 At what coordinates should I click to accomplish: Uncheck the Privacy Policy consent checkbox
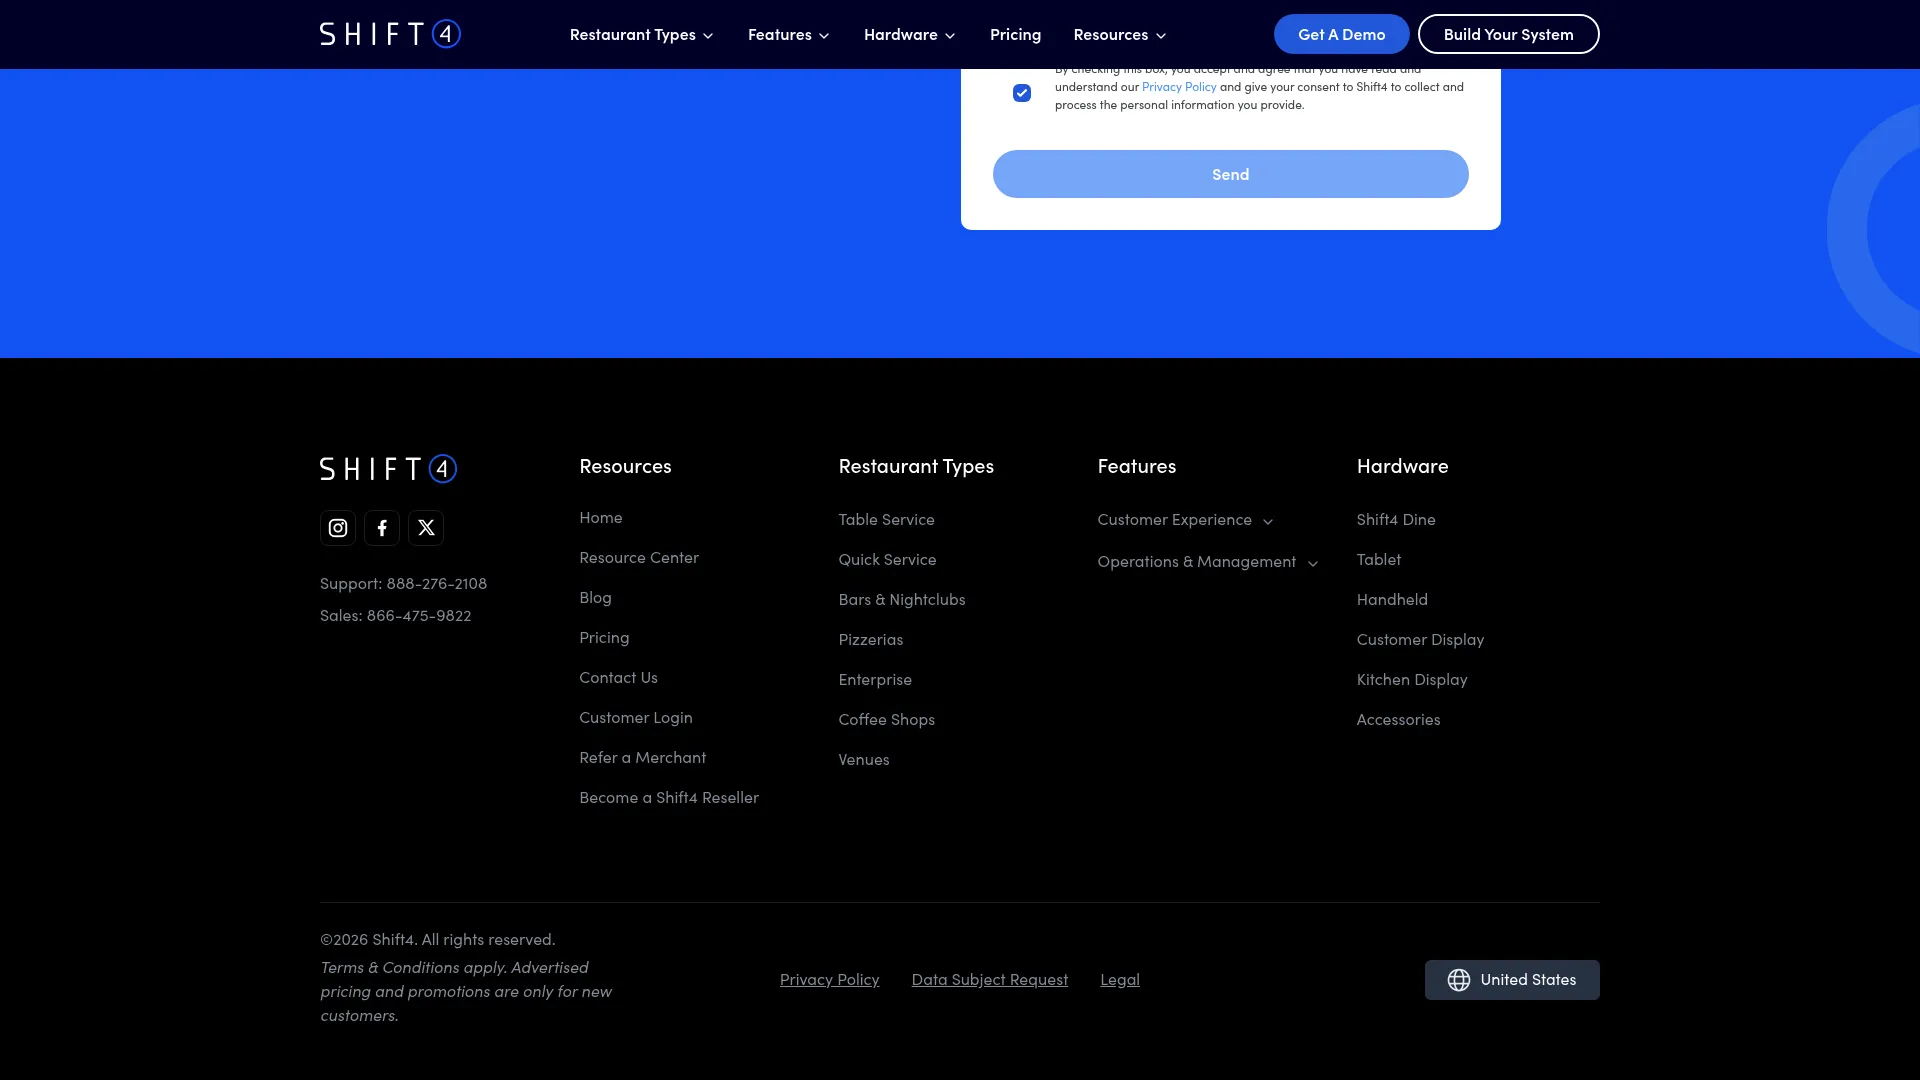point(1022,93)
